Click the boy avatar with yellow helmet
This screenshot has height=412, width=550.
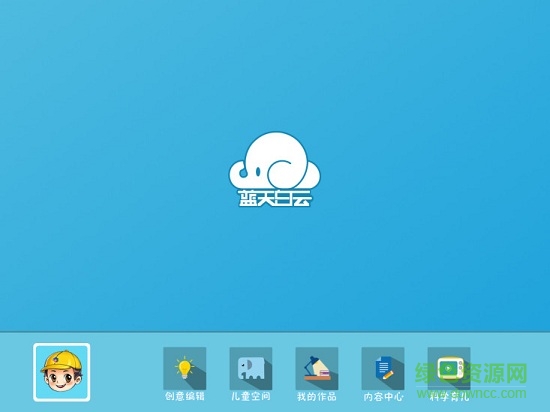[x=62, y=372]
